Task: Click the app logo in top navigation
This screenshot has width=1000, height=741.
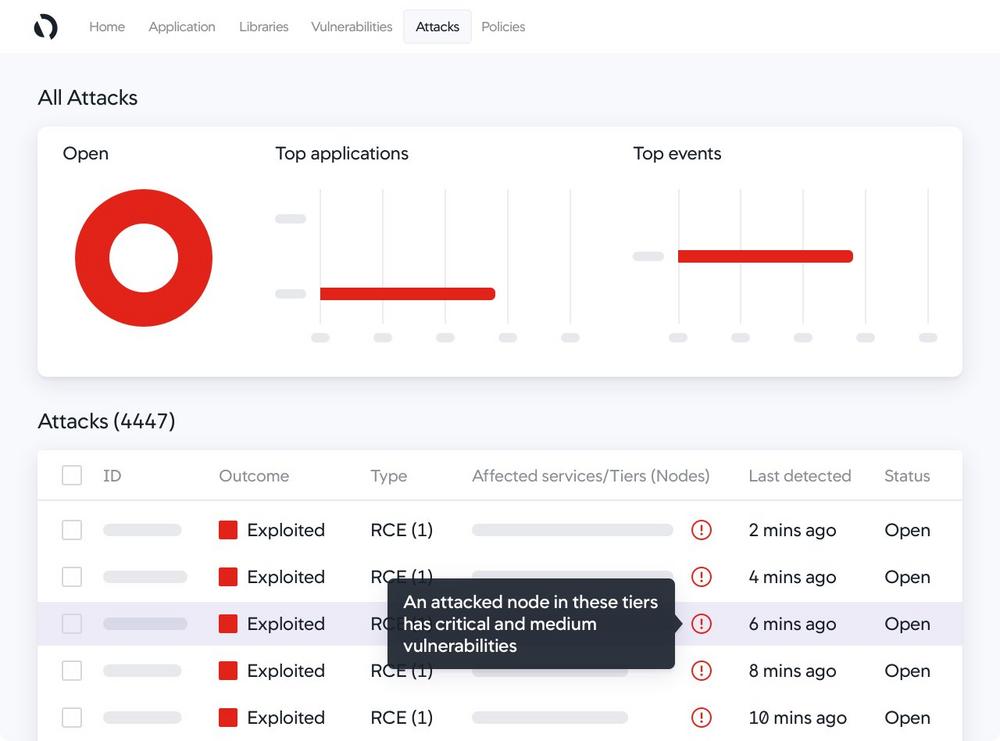Action: pos(45,27)
